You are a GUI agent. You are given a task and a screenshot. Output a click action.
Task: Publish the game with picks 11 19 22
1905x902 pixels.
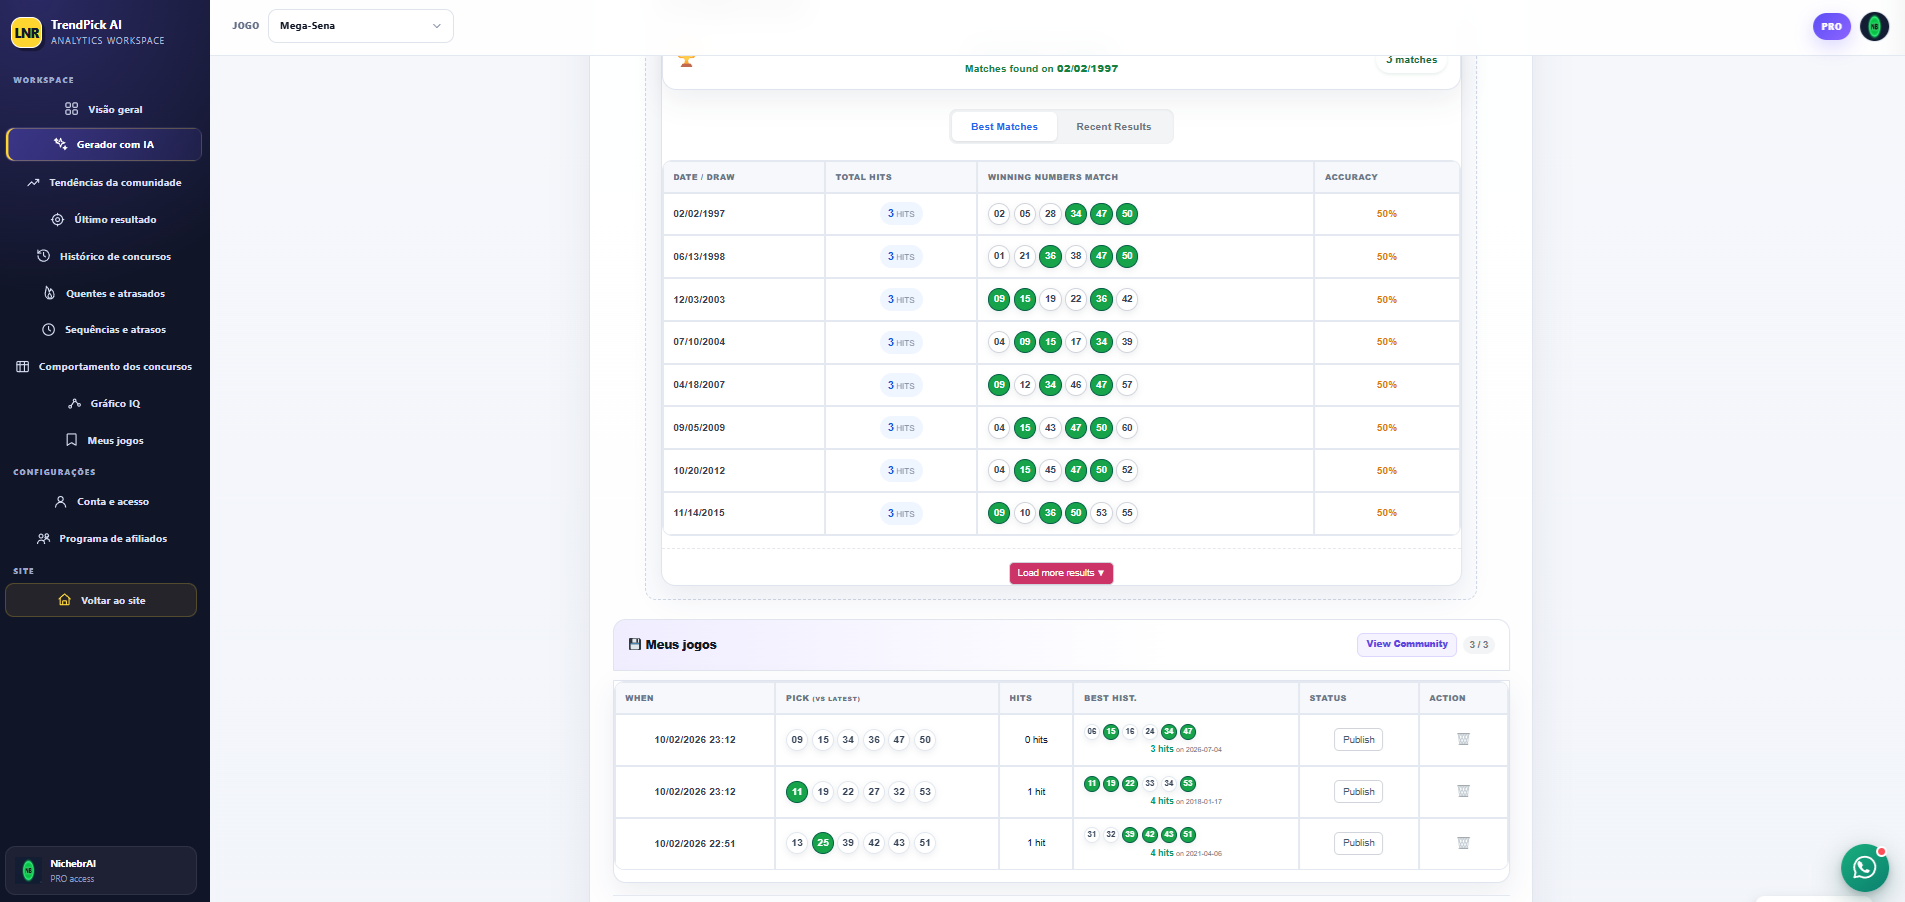click(1358, 791)
